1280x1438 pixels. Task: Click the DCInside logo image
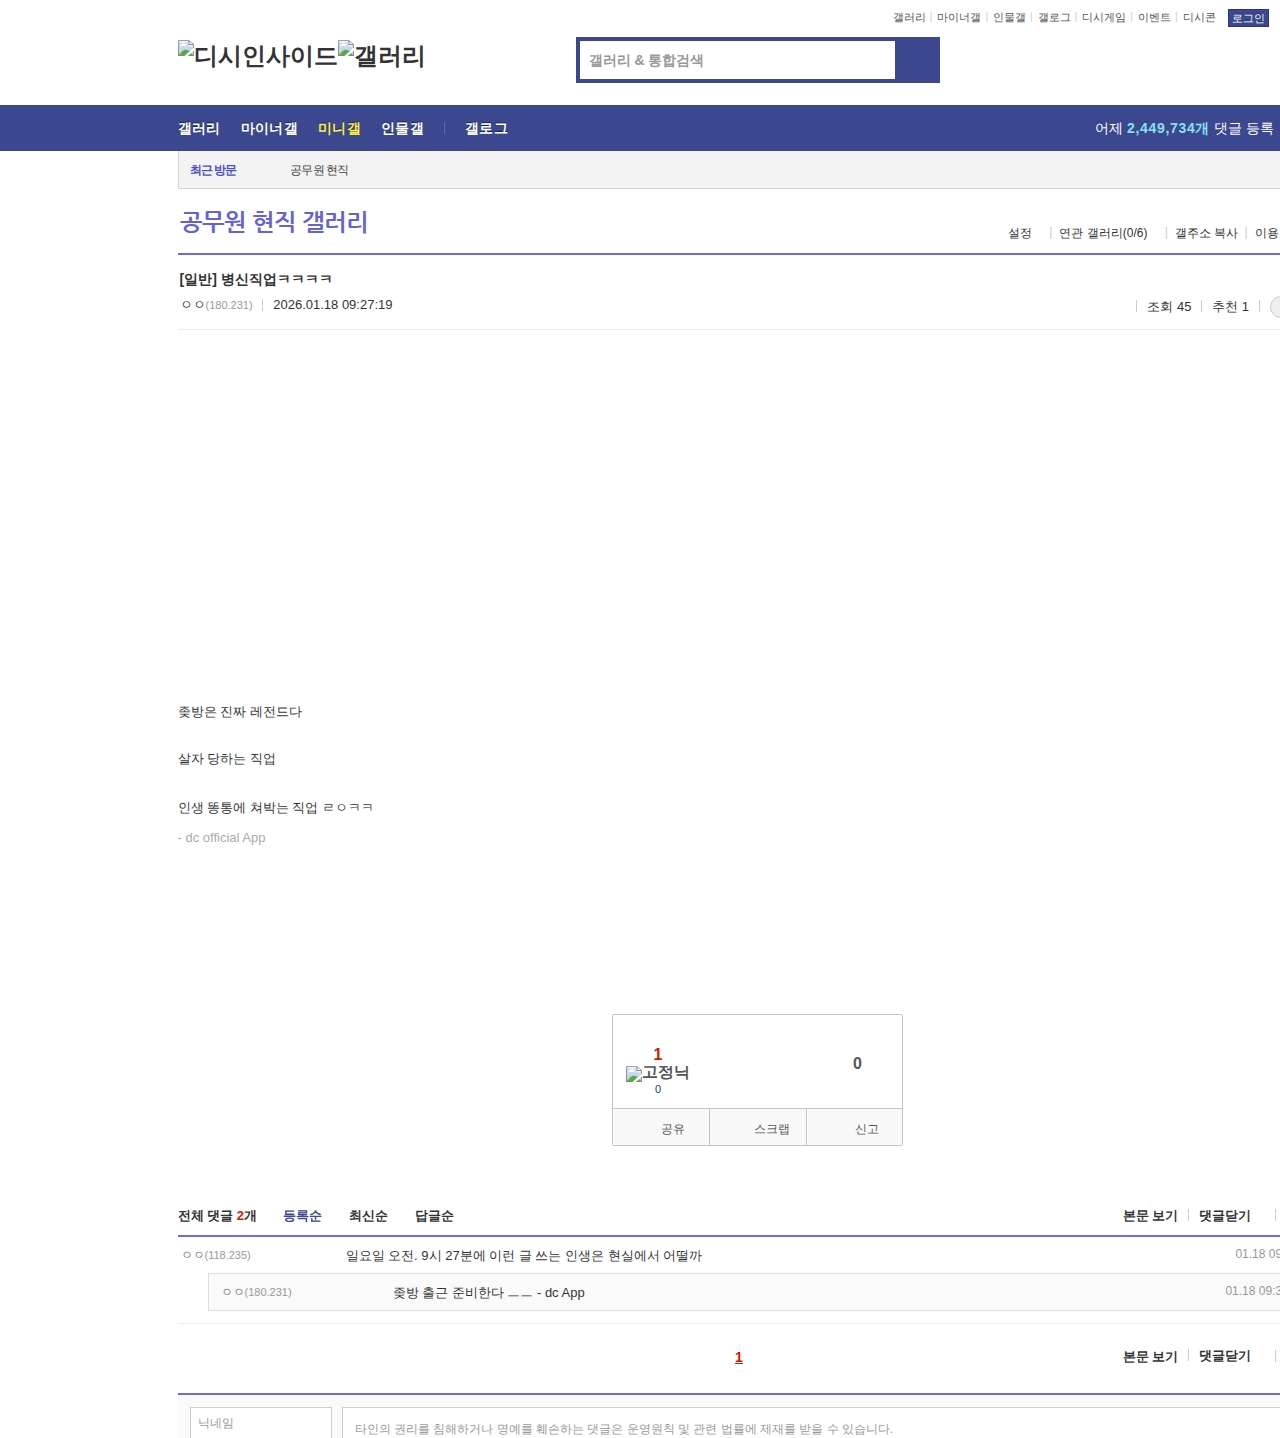pyautogui.click(x=257, y=56)
